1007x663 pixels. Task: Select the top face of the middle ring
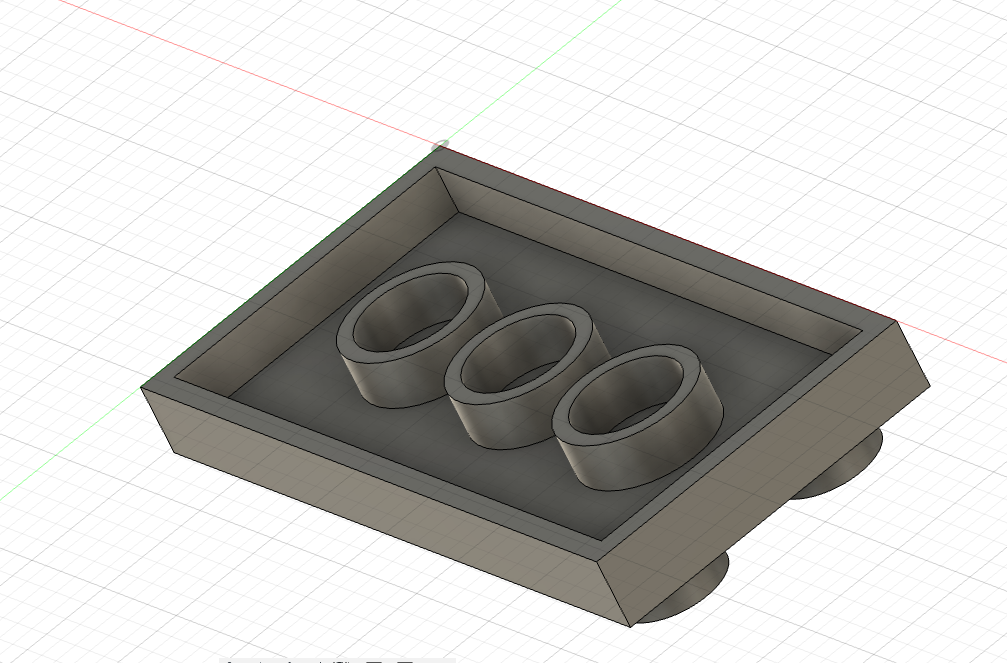point(456,374)
